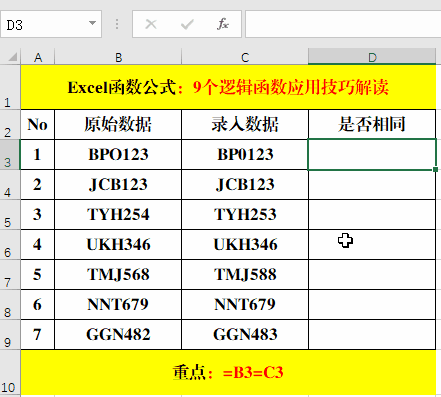Image resolution: width=441 pixels, height=397 pixels.
Task: Select the 'UKH346' cell in column C
Action: [x=245, y=244]
